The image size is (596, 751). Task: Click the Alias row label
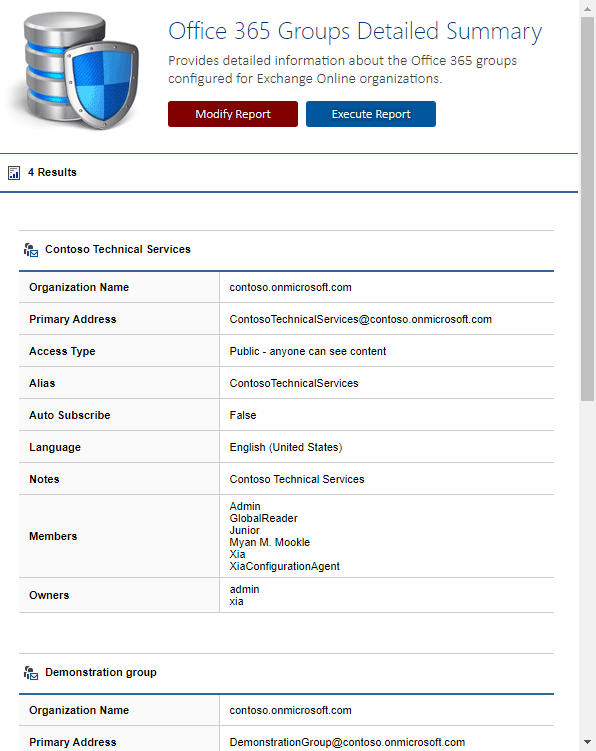[x=42, y=383]
